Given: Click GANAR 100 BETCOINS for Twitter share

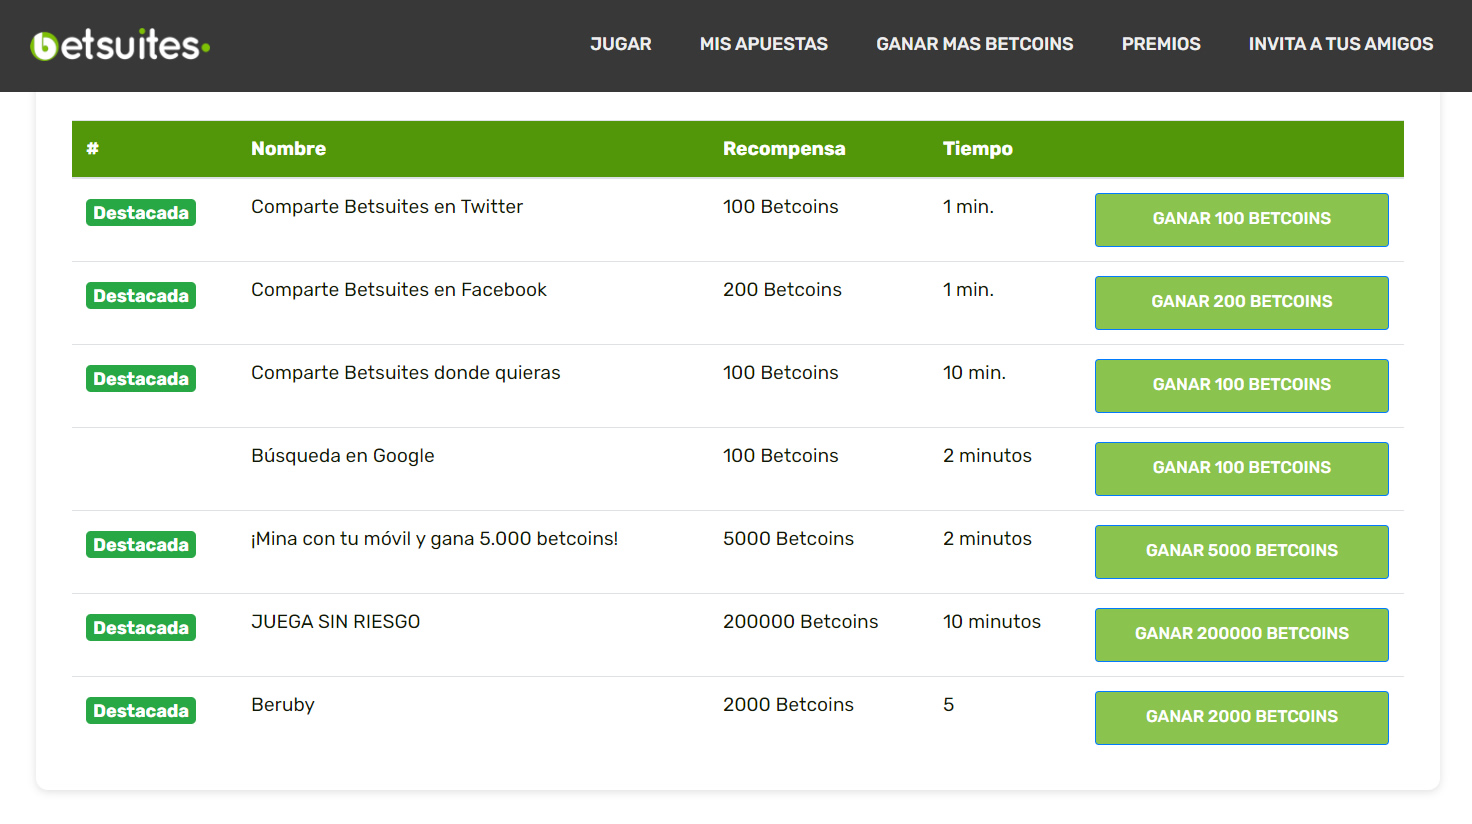Looking at the screenshot, I should [1241, 219].
